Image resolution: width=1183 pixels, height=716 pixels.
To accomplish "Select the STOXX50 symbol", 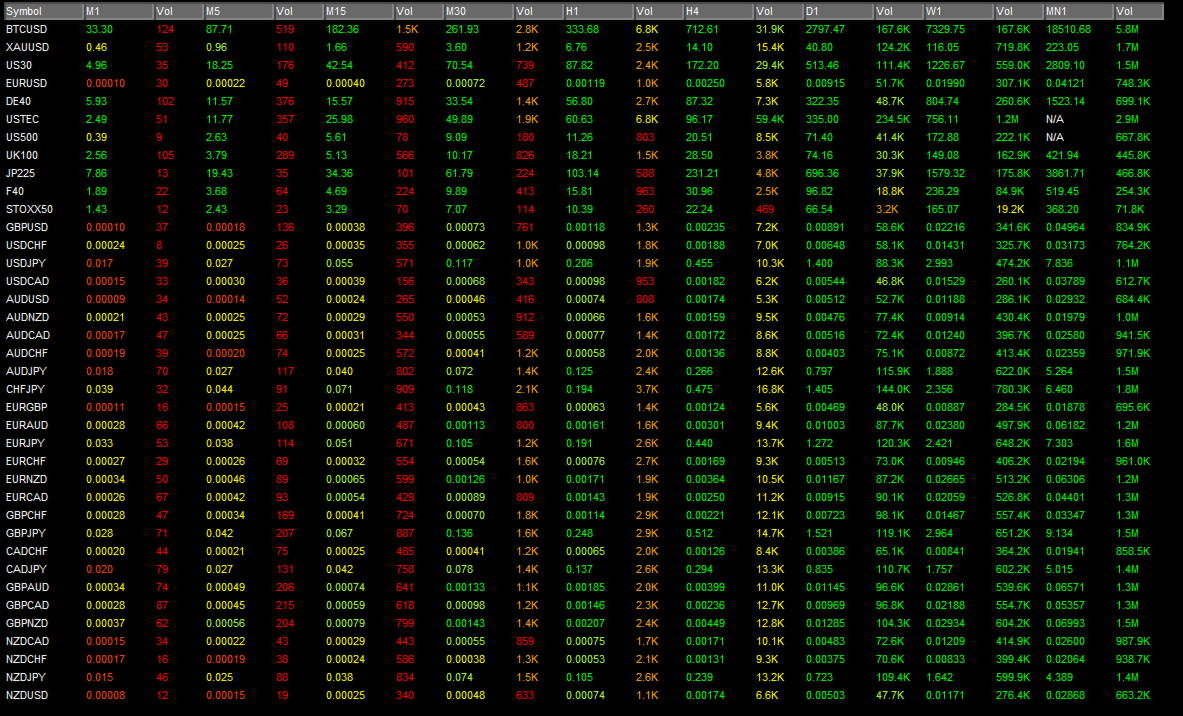I will [29, 210].
